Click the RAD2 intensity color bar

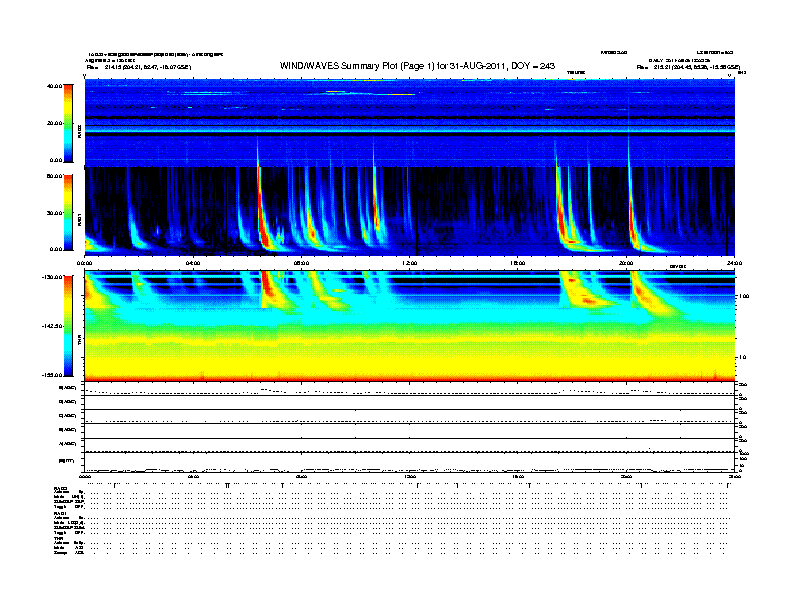point(68,123)
